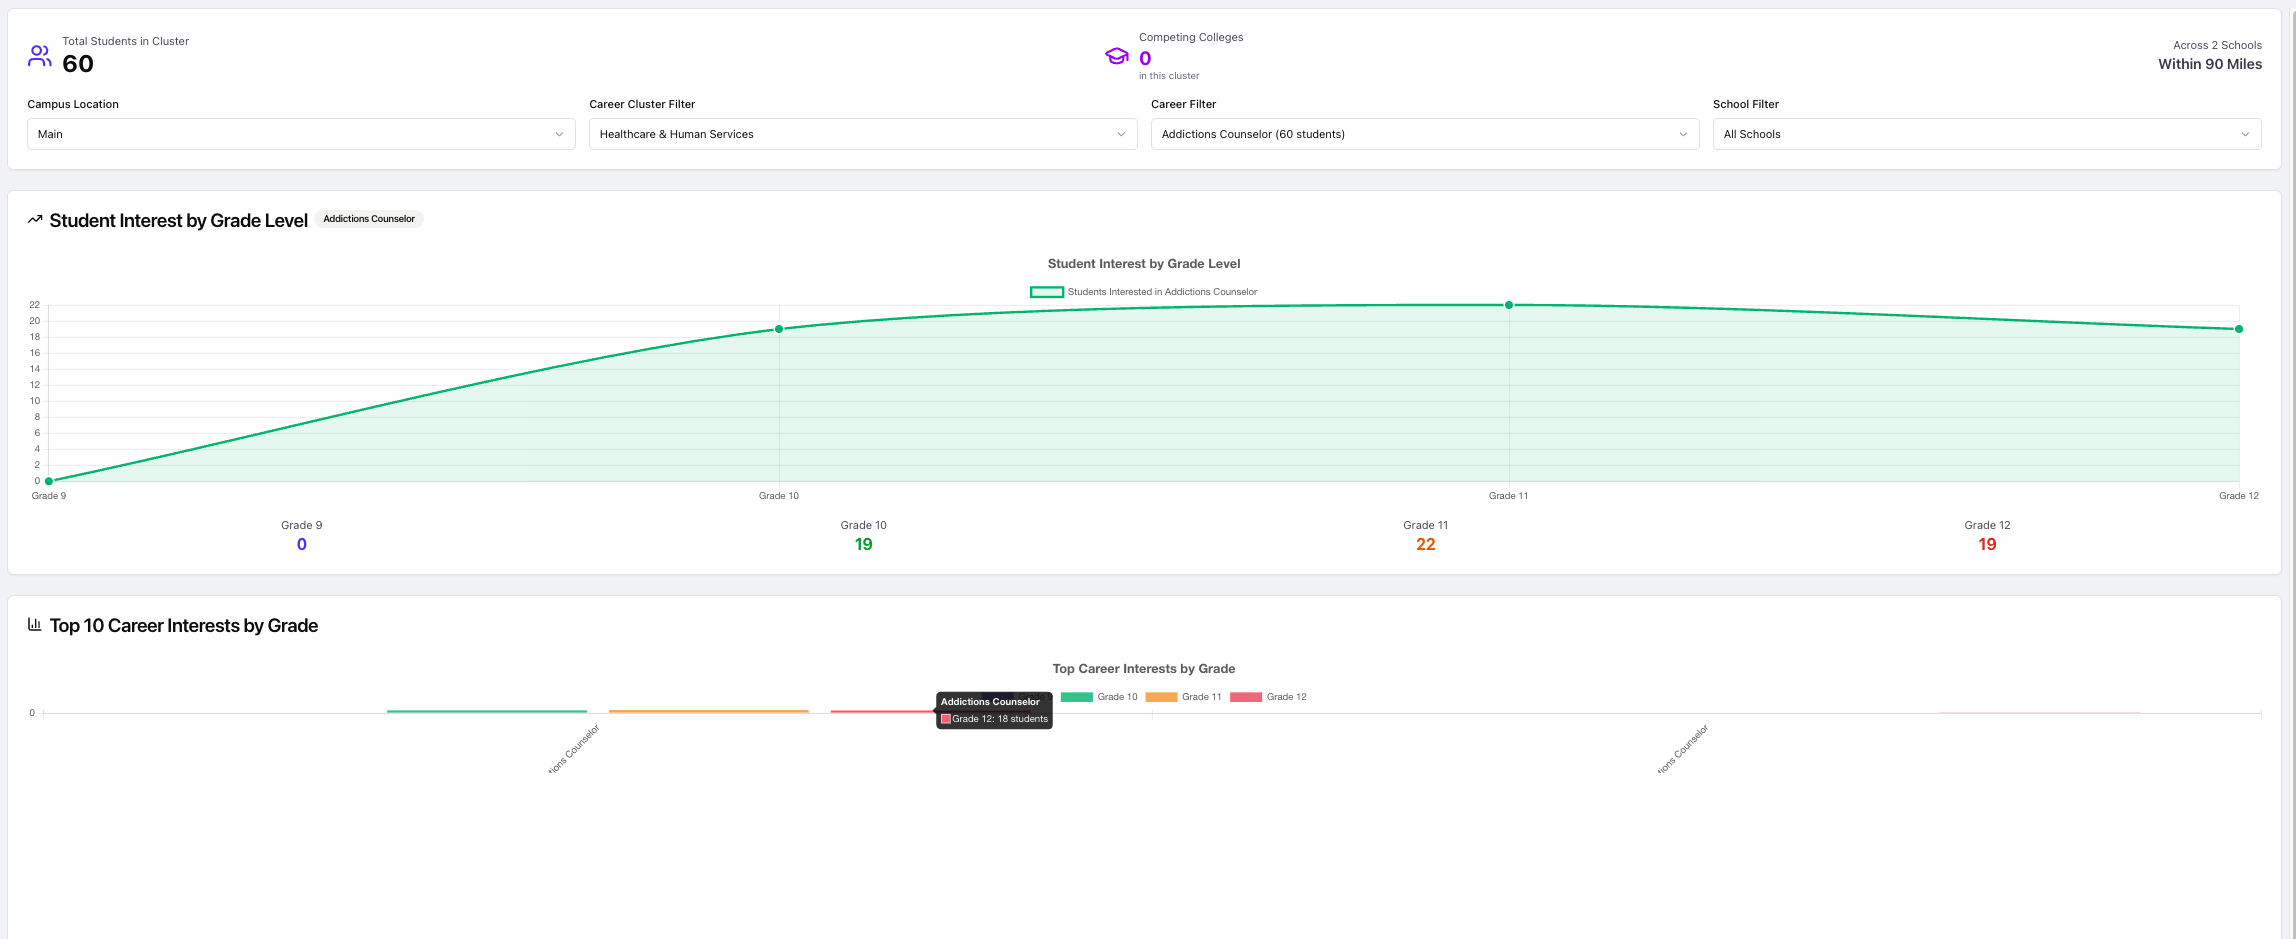The image size is (2296, 939).
Task: Click the Grade 12 red legend swatch
Action: click(1246, 697)
